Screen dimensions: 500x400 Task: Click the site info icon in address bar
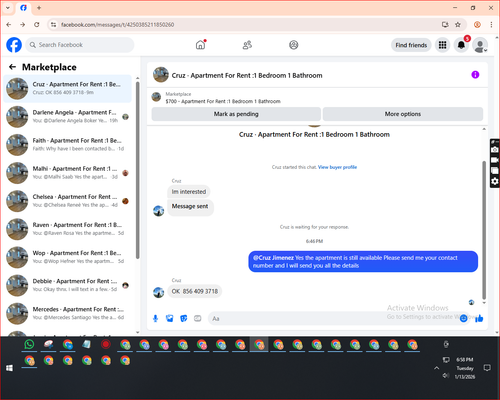point(53,24)
